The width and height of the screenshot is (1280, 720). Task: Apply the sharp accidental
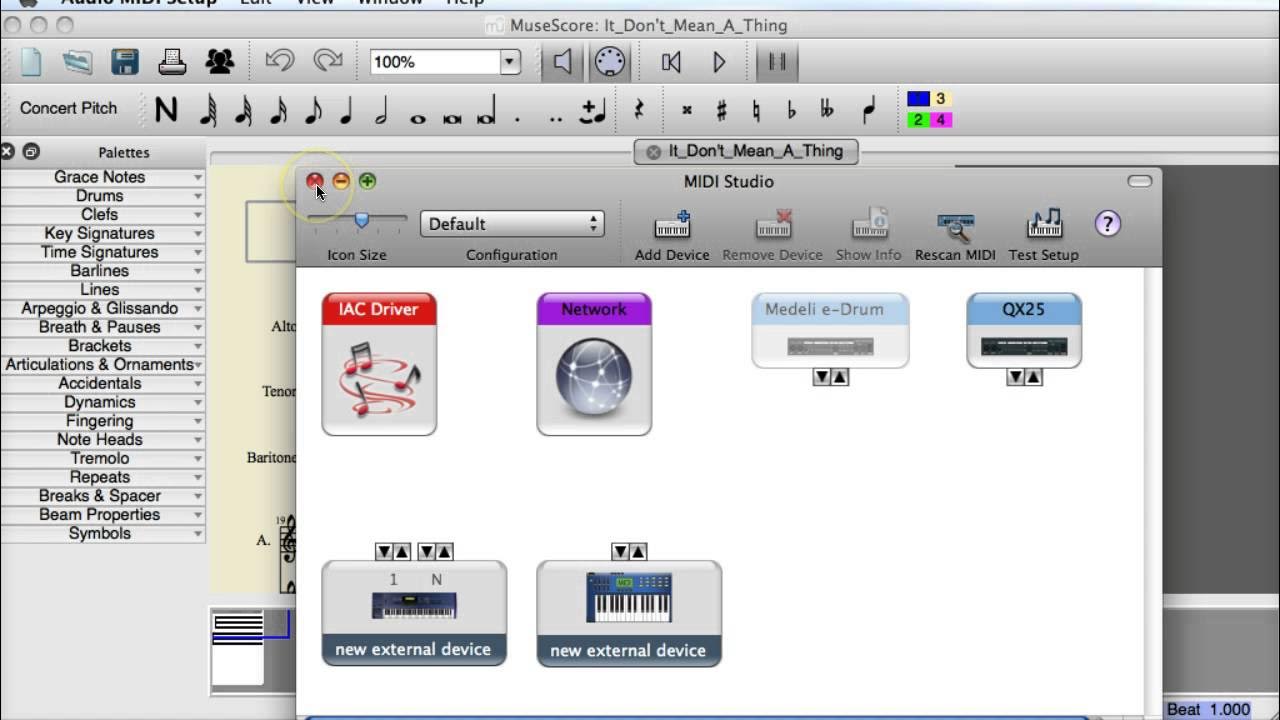pos(721,110)
